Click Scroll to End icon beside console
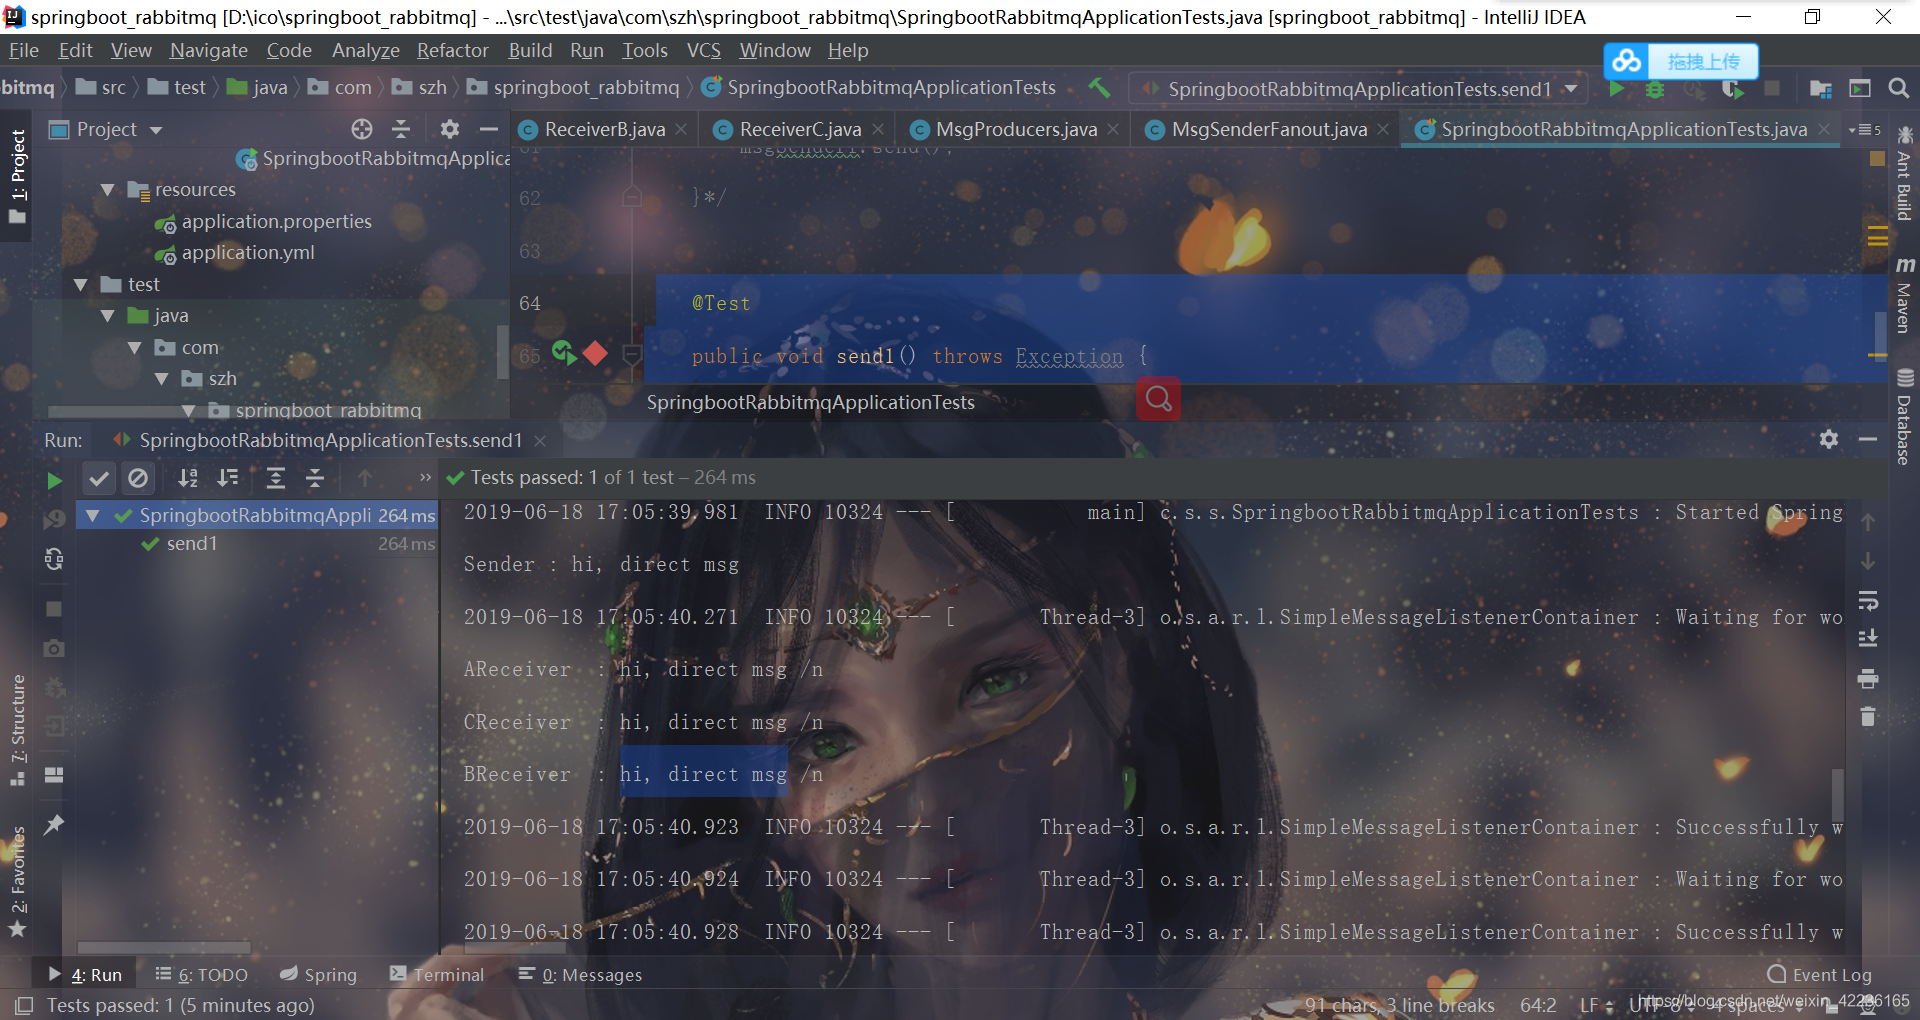This screenshot has height=1020, width=1920. pos(1867,639)
